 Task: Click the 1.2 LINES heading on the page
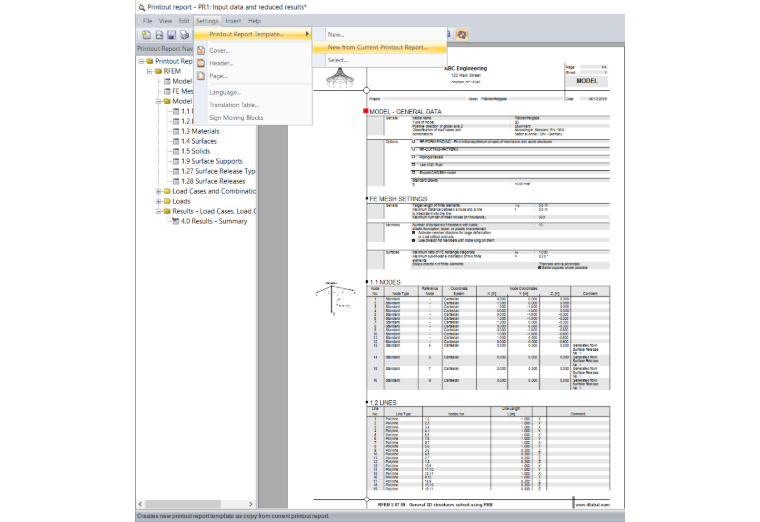coord(382,403)
